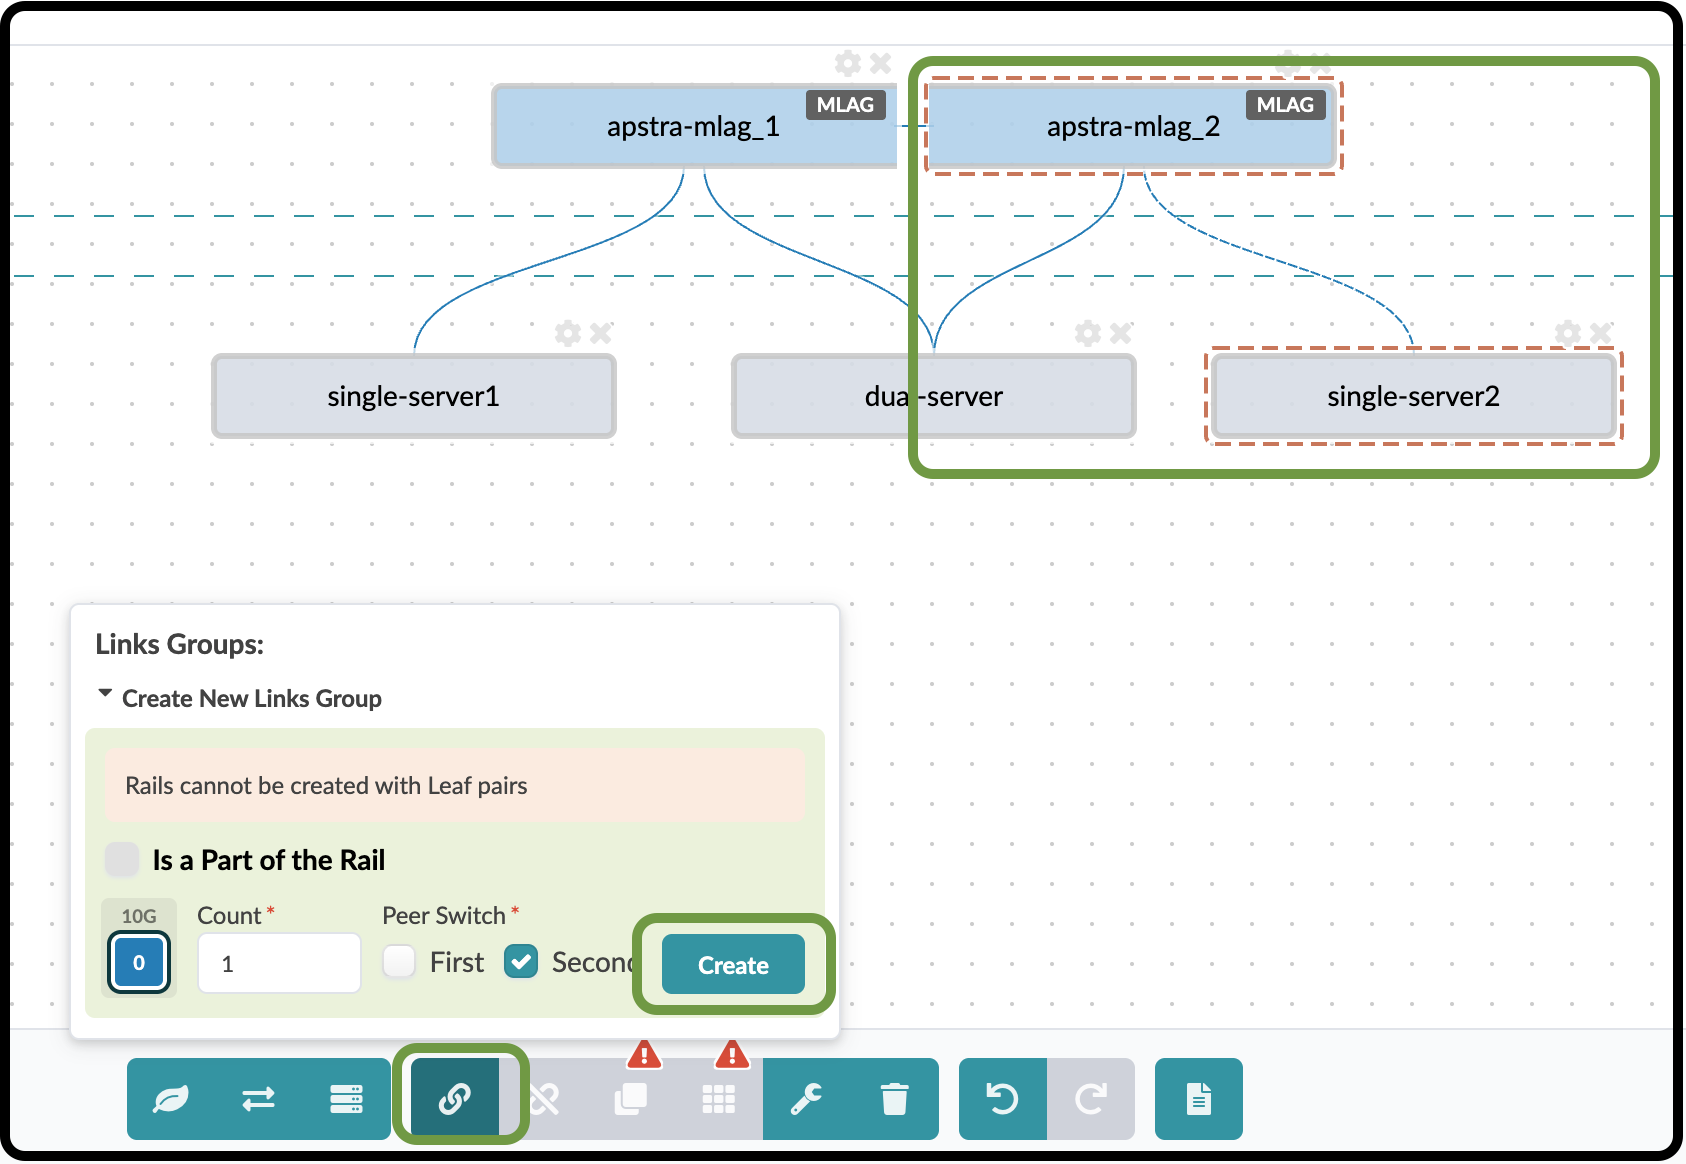The height and width of the screenshot is (1164, 1686).
Task: Click the trash delete icon
Action: click(x=895, y=1099)
